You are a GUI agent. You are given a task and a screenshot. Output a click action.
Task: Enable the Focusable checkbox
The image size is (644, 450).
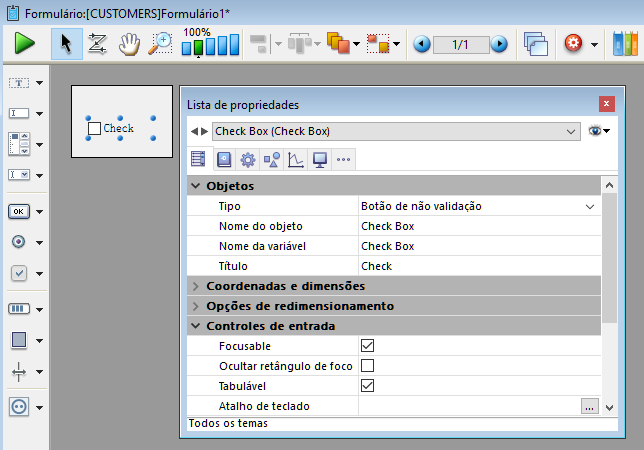[367, 345]
